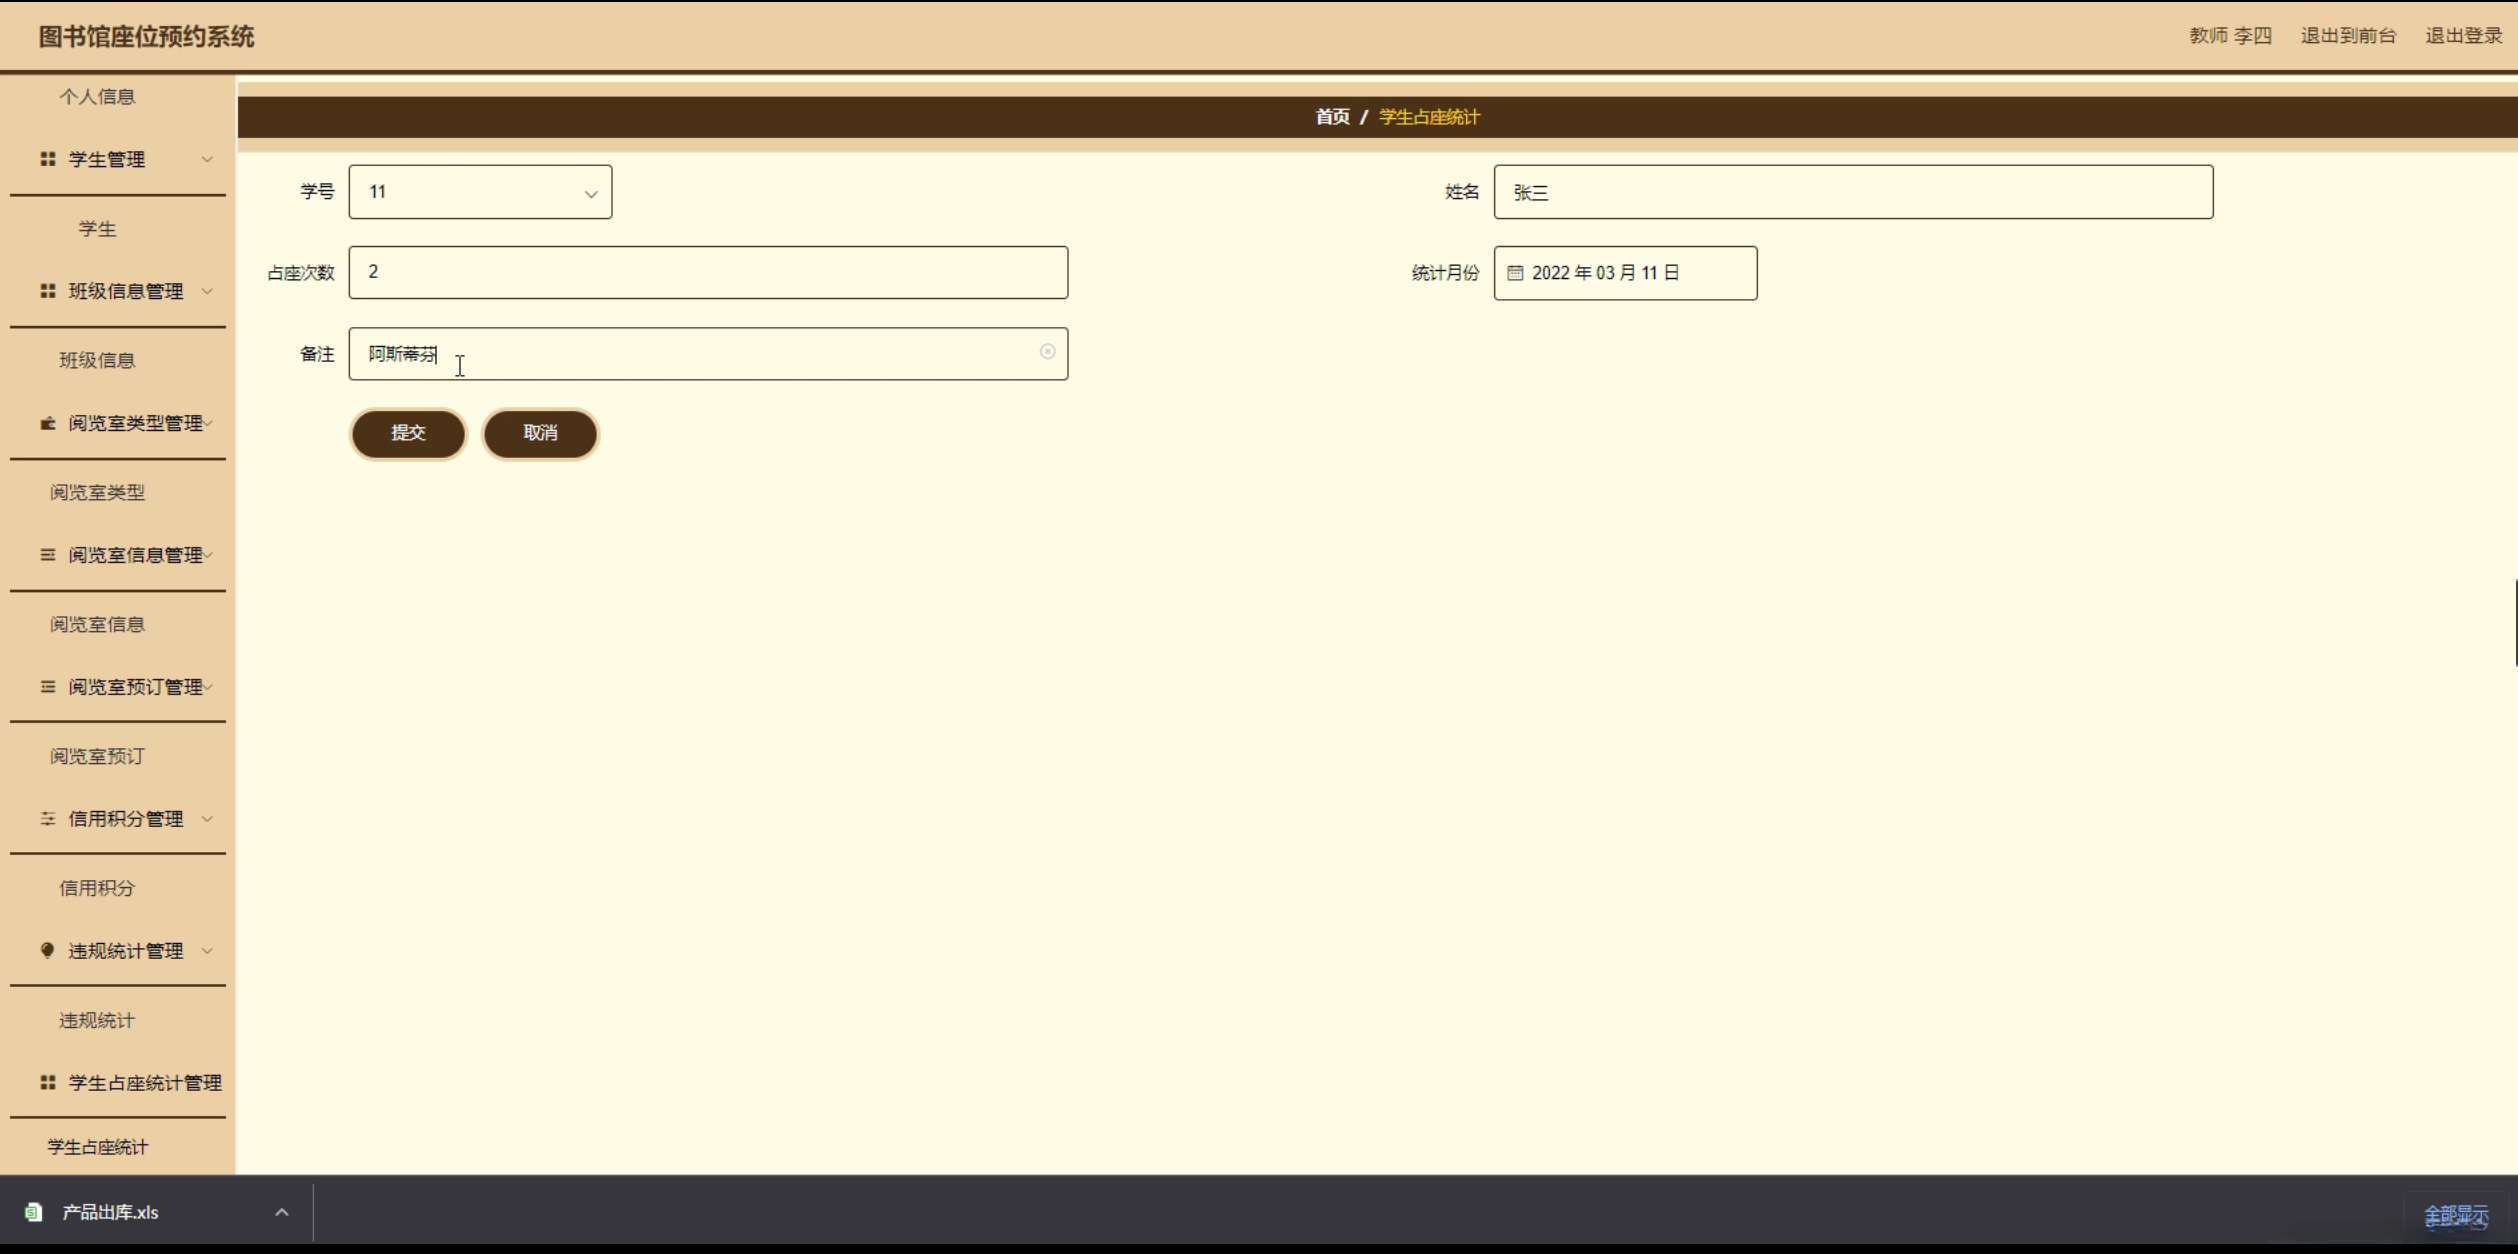
Task: Click the sliders icon beside 信用积分管理
Action: tap(47, 819)
